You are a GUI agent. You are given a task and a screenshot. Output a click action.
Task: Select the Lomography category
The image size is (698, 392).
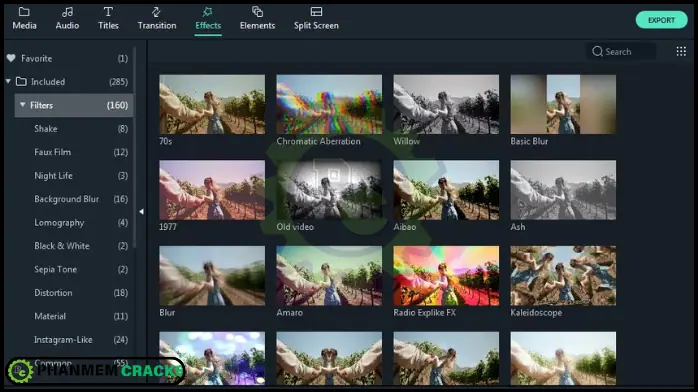74,222
